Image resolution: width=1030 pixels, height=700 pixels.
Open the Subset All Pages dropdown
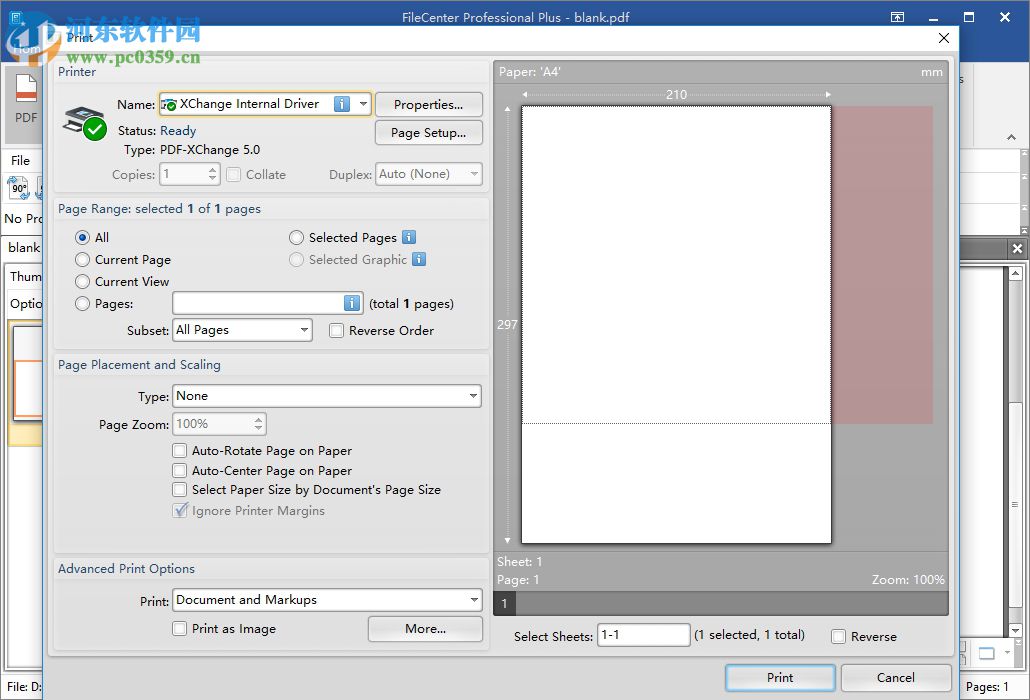tap(304, 330)
